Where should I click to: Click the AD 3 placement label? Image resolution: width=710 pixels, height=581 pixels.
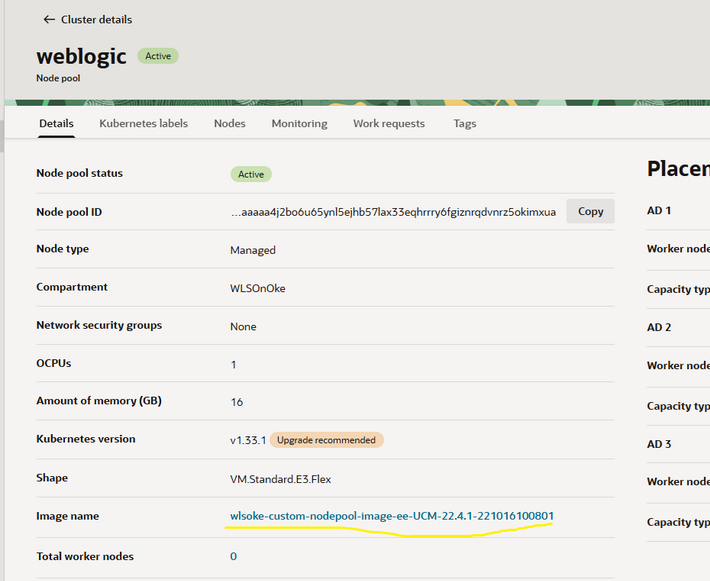[x=659, y=444]
